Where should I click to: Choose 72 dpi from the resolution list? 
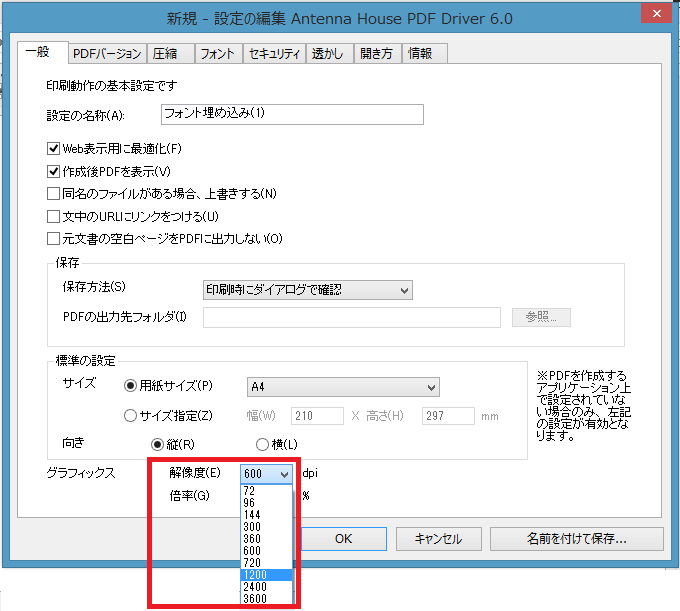point(266,491)
